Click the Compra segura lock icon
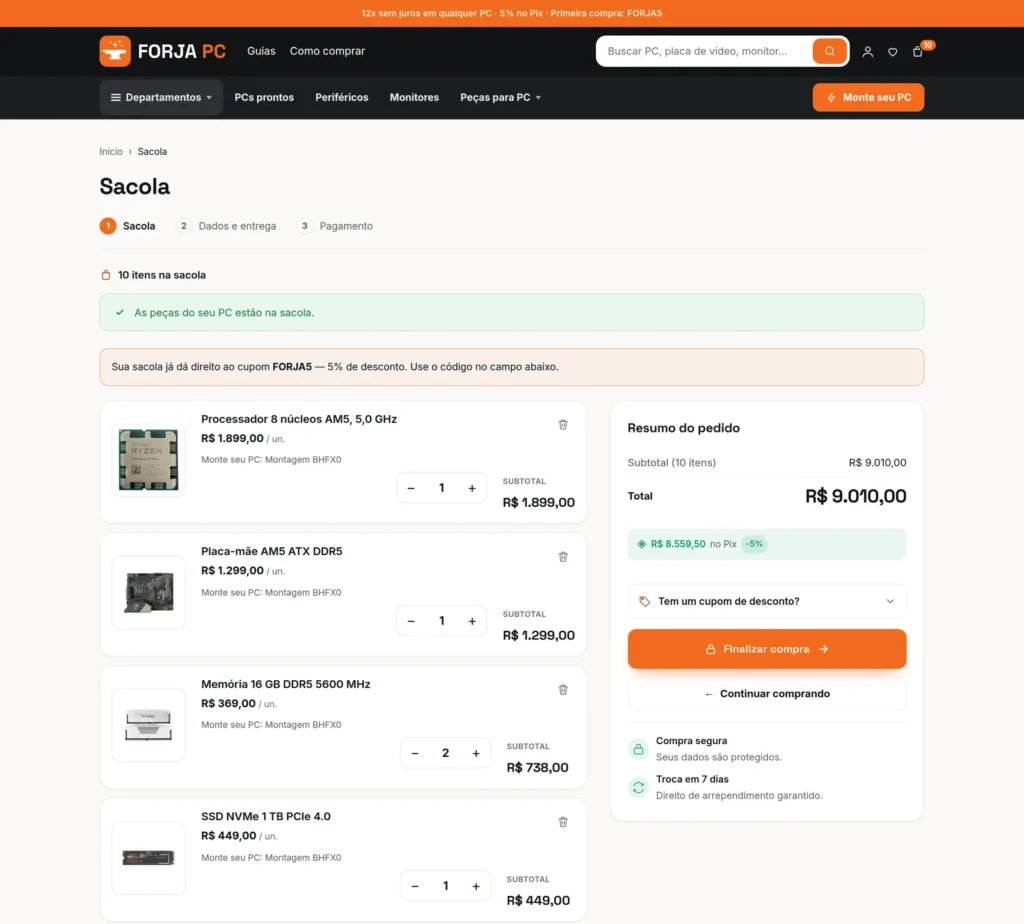This screenshot has width=1024, height=924. (x=638, y=749)
